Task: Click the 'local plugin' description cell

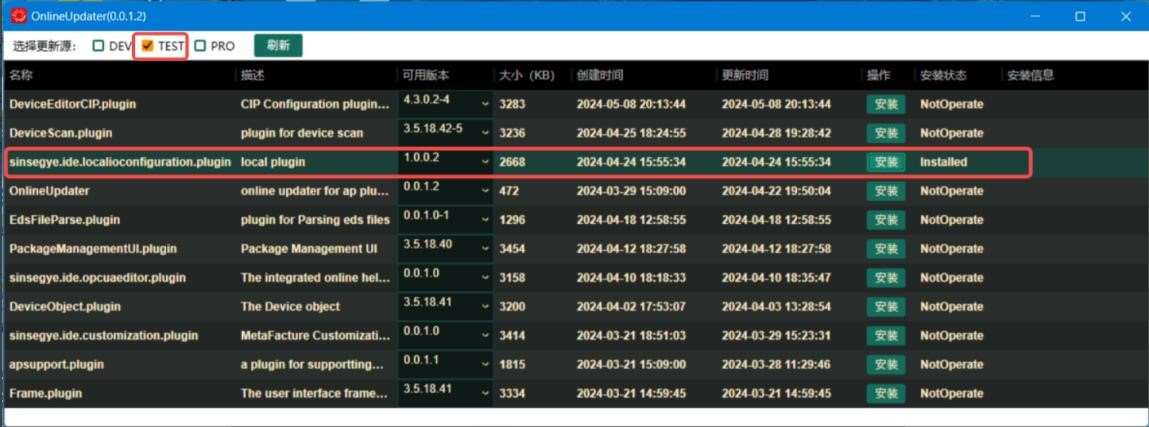Action: (x=273, y=162)
